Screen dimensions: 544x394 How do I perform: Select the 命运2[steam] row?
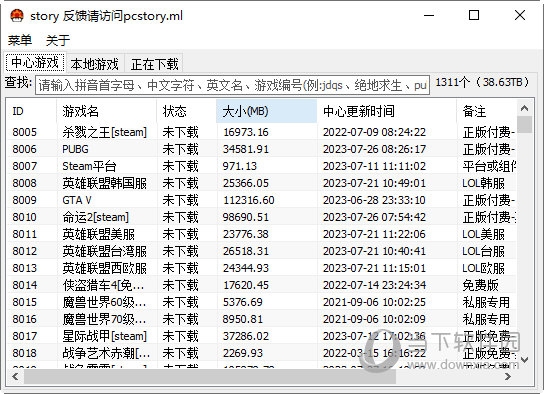(x=262, y=217)
